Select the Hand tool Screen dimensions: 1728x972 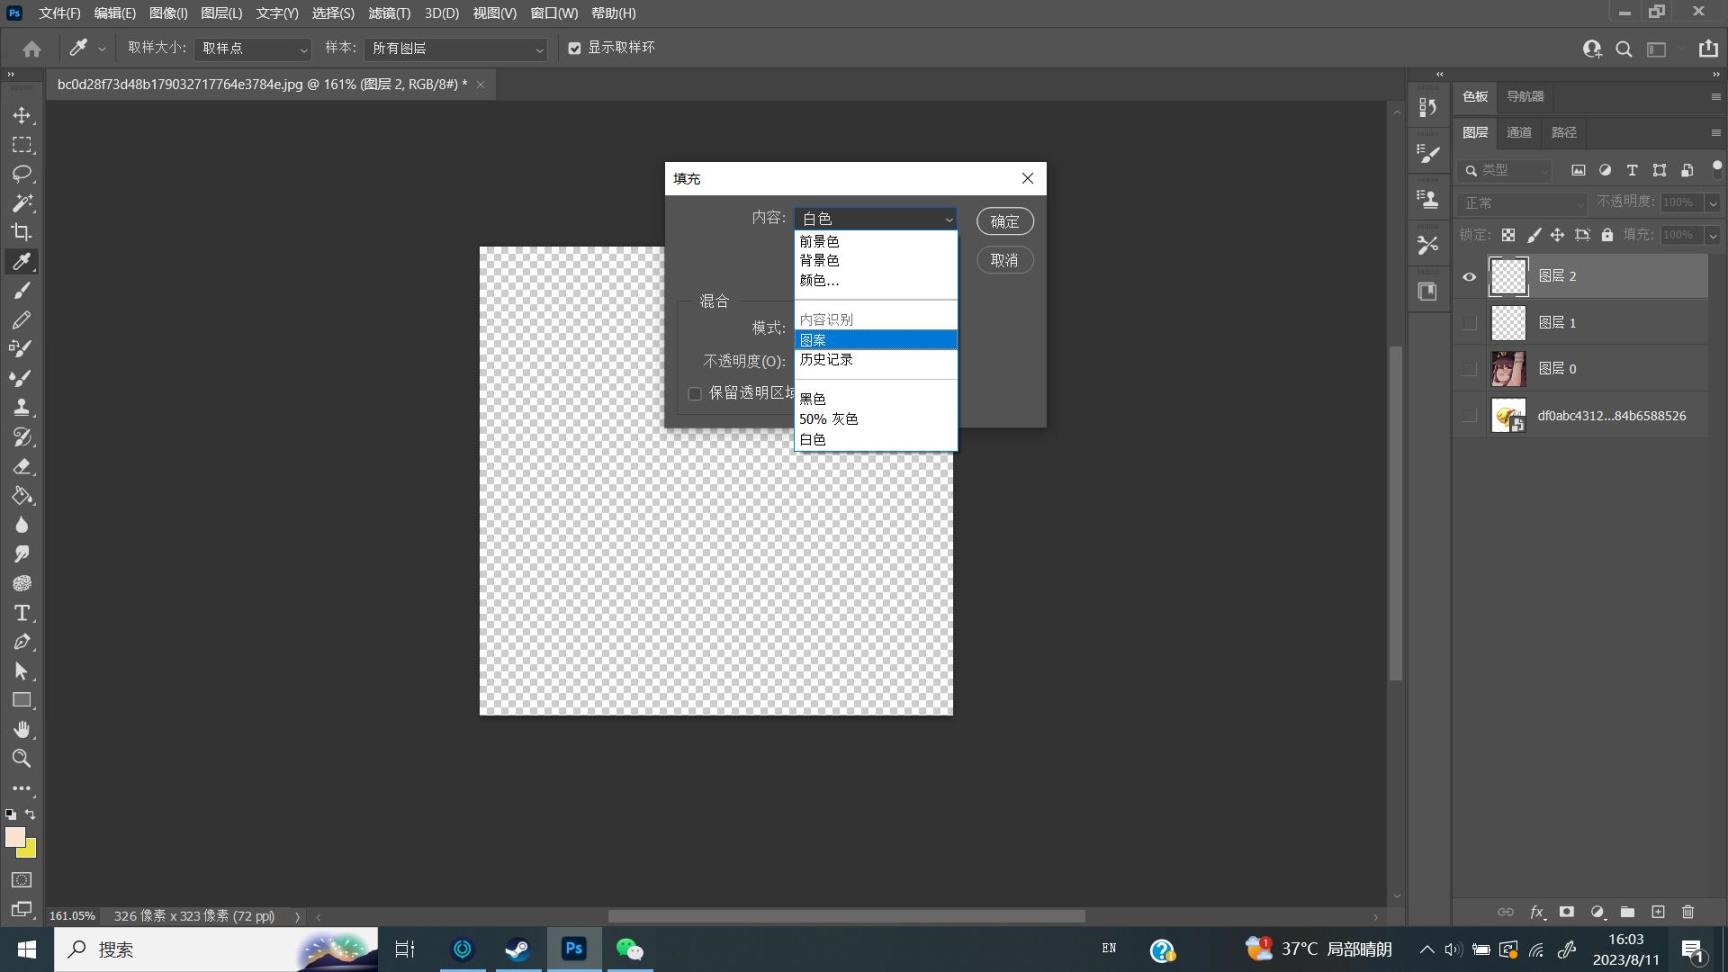22,729
